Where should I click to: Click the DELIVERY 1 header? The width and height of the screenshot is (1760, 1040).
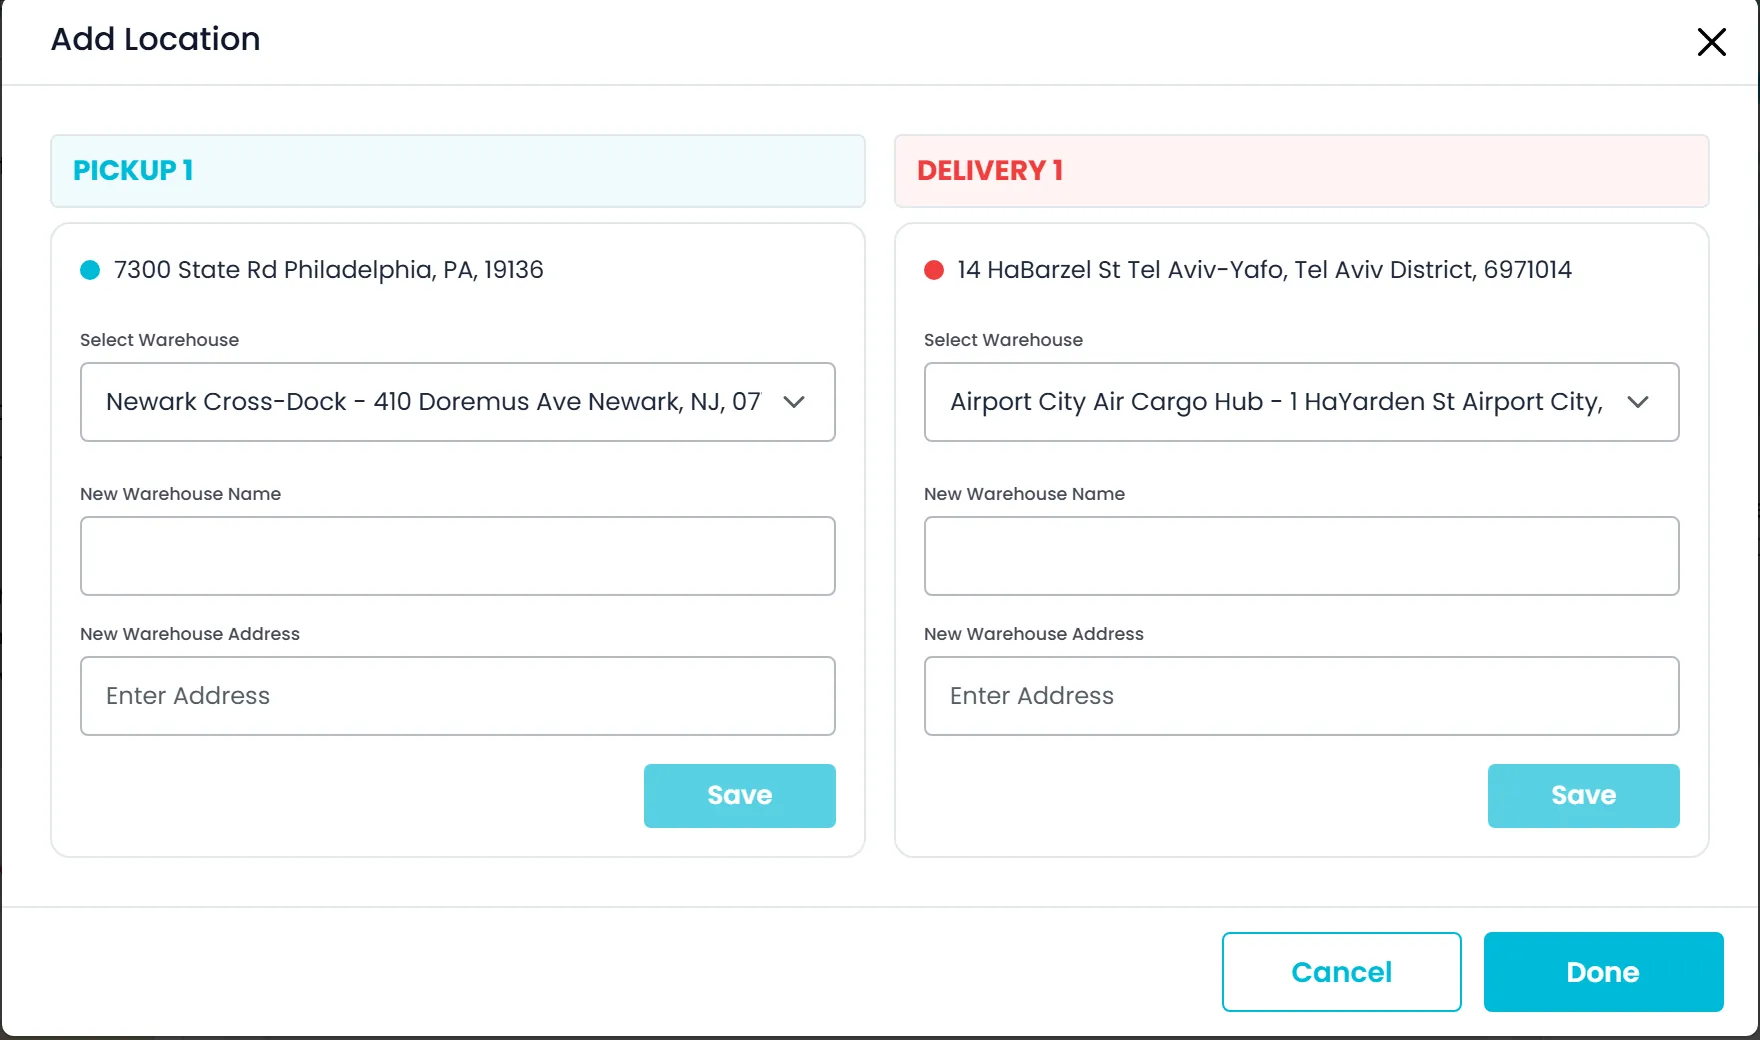coord(1301,171)
